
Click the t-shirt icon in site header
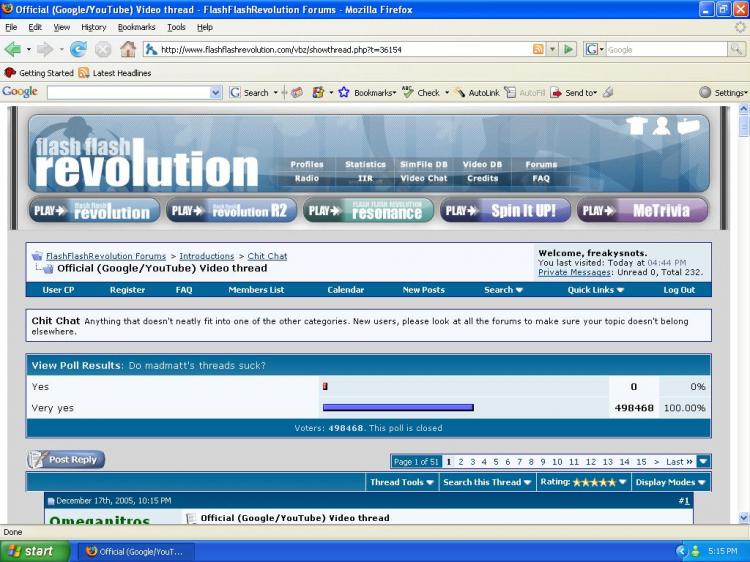tap(637, 126)
